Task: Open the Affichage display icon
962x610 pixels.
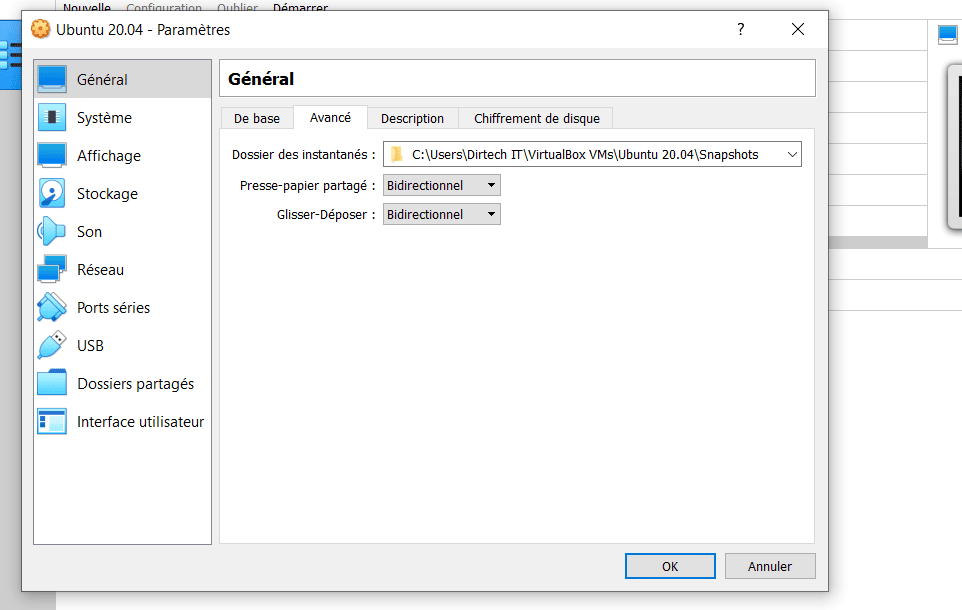Action: (x=52, y=155)
